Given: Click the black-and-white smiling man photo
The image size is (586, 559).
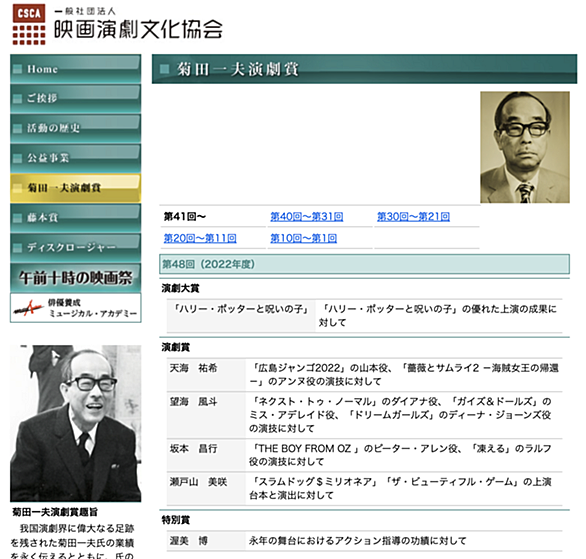Looking at the screenshot, I should (x=75, y=423).
